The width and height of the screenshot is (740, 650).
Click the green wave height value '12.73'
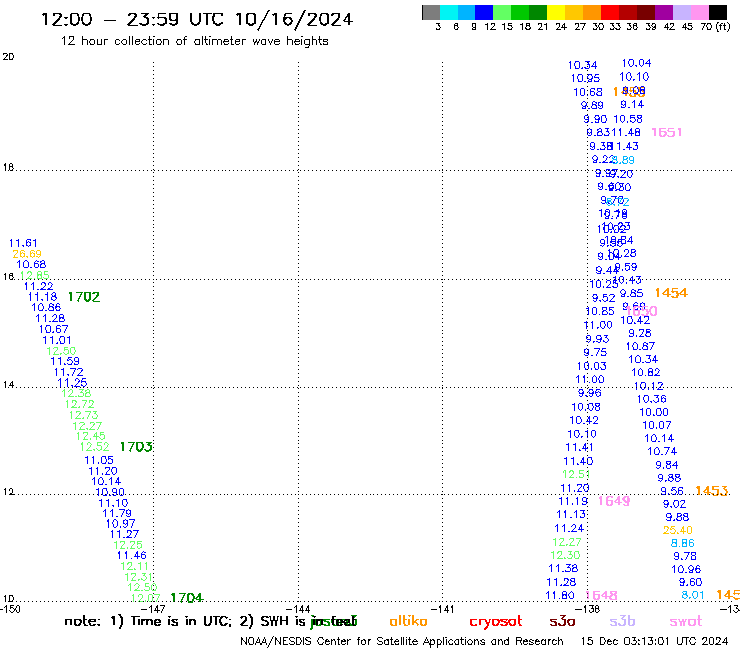click(x=84, y=415)
